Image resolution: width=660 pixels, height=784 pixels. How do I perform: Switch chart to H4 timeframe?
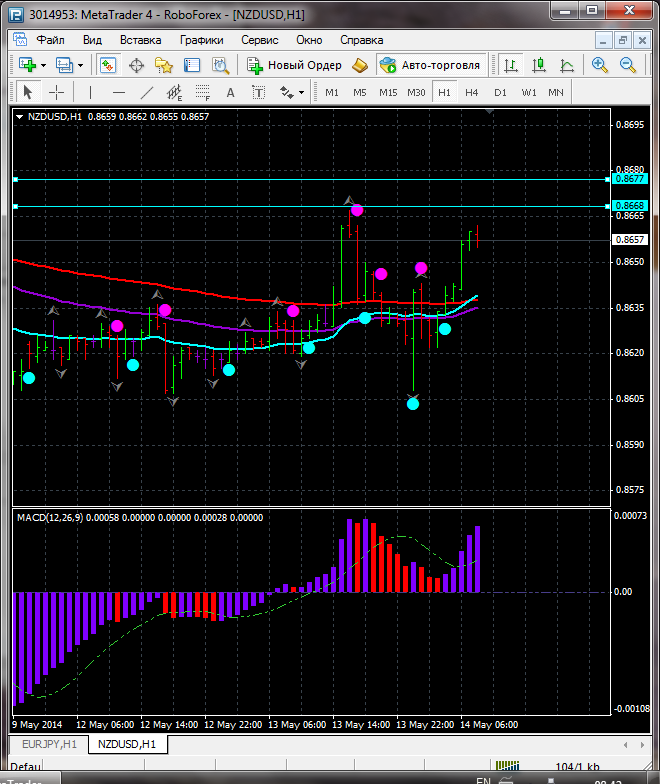coord(471,92)
